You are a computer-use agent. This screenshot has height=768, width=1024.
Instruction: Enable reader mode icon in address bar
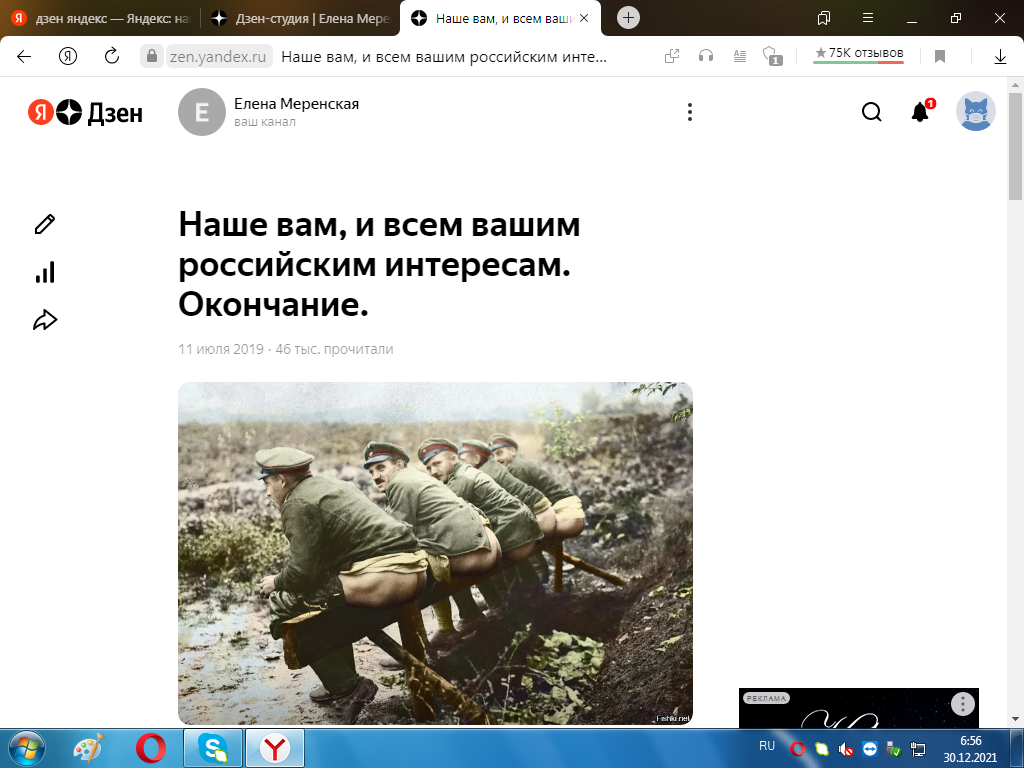[x=739, y=57]
